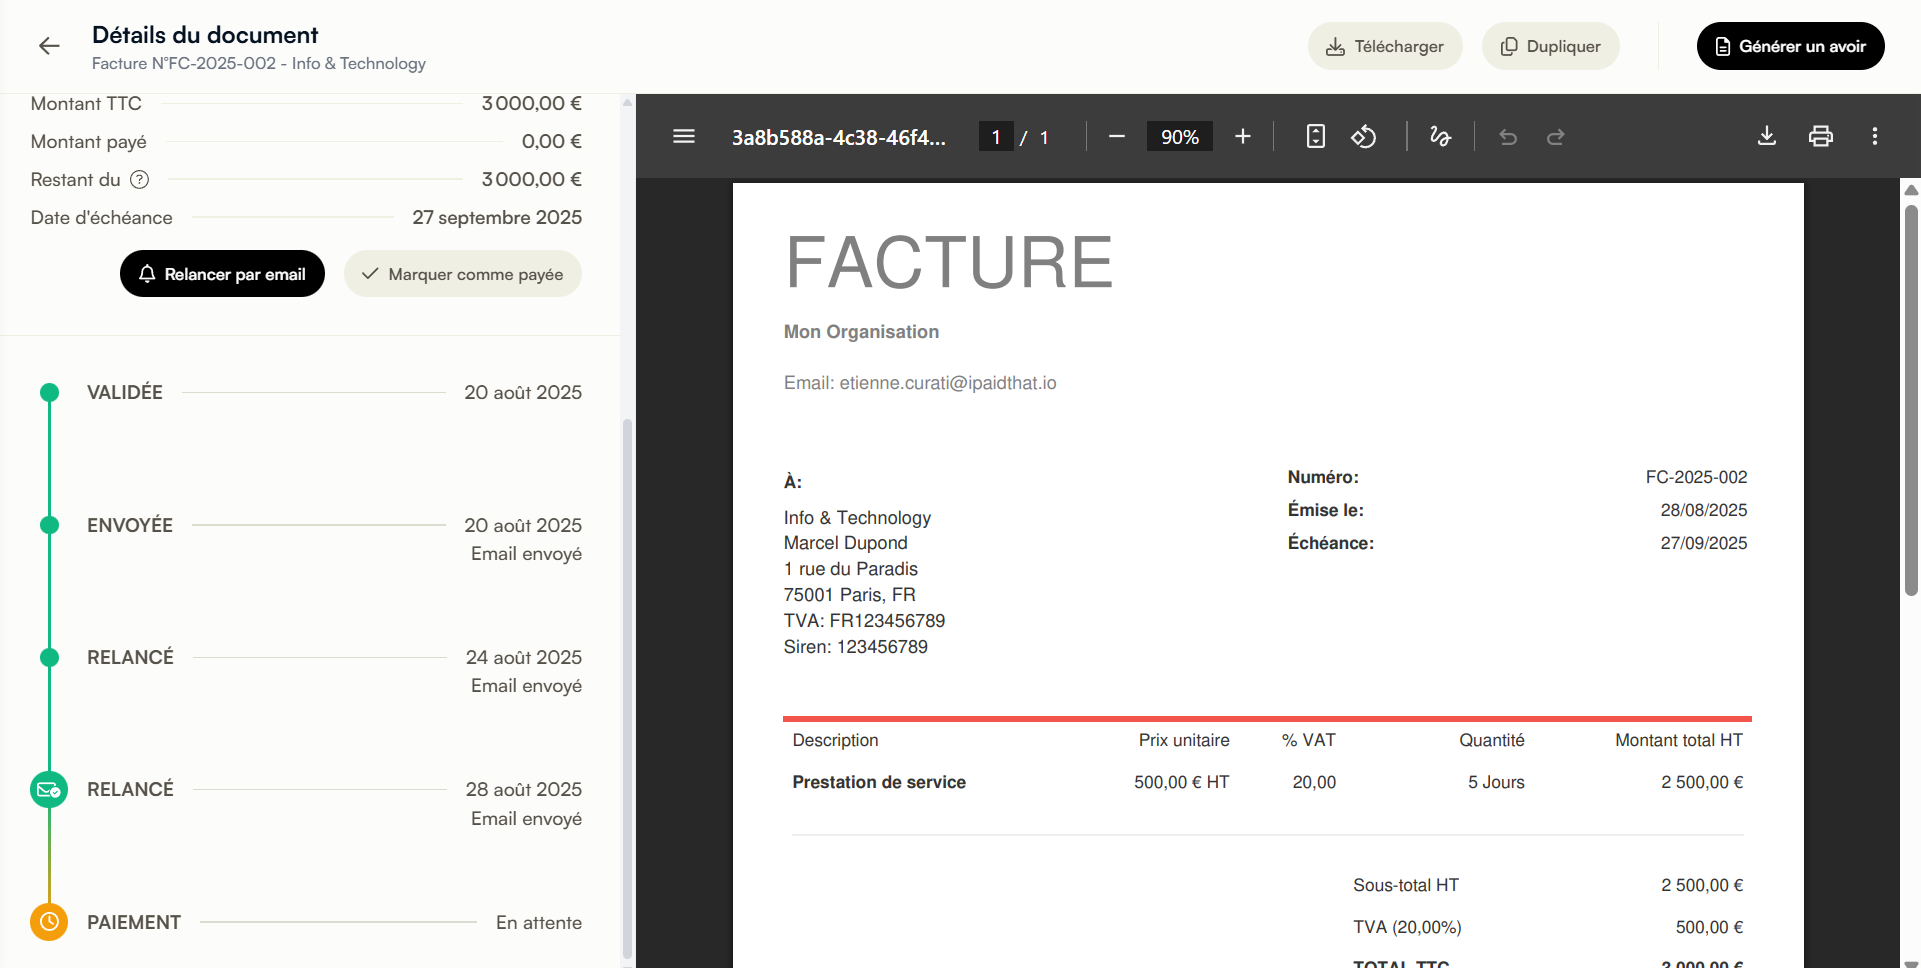
Task: Click the download icon inside Télécharger
Action: [x=1335, y=47]
